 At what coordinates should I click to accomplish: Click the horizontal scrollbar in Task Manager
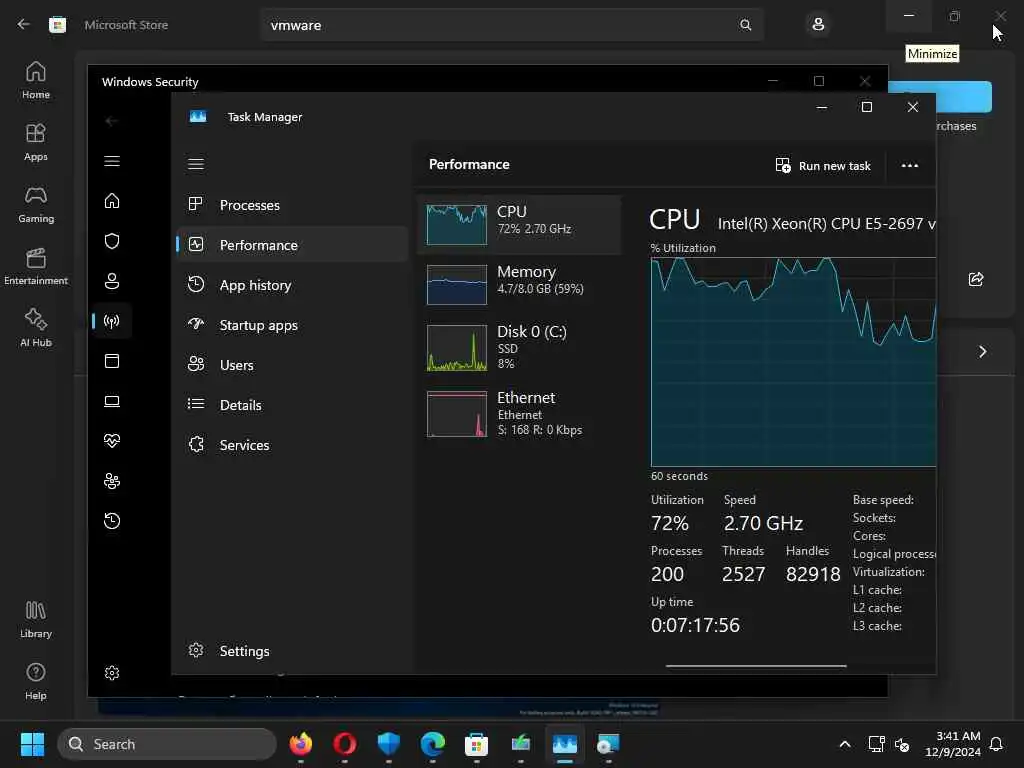756,666
